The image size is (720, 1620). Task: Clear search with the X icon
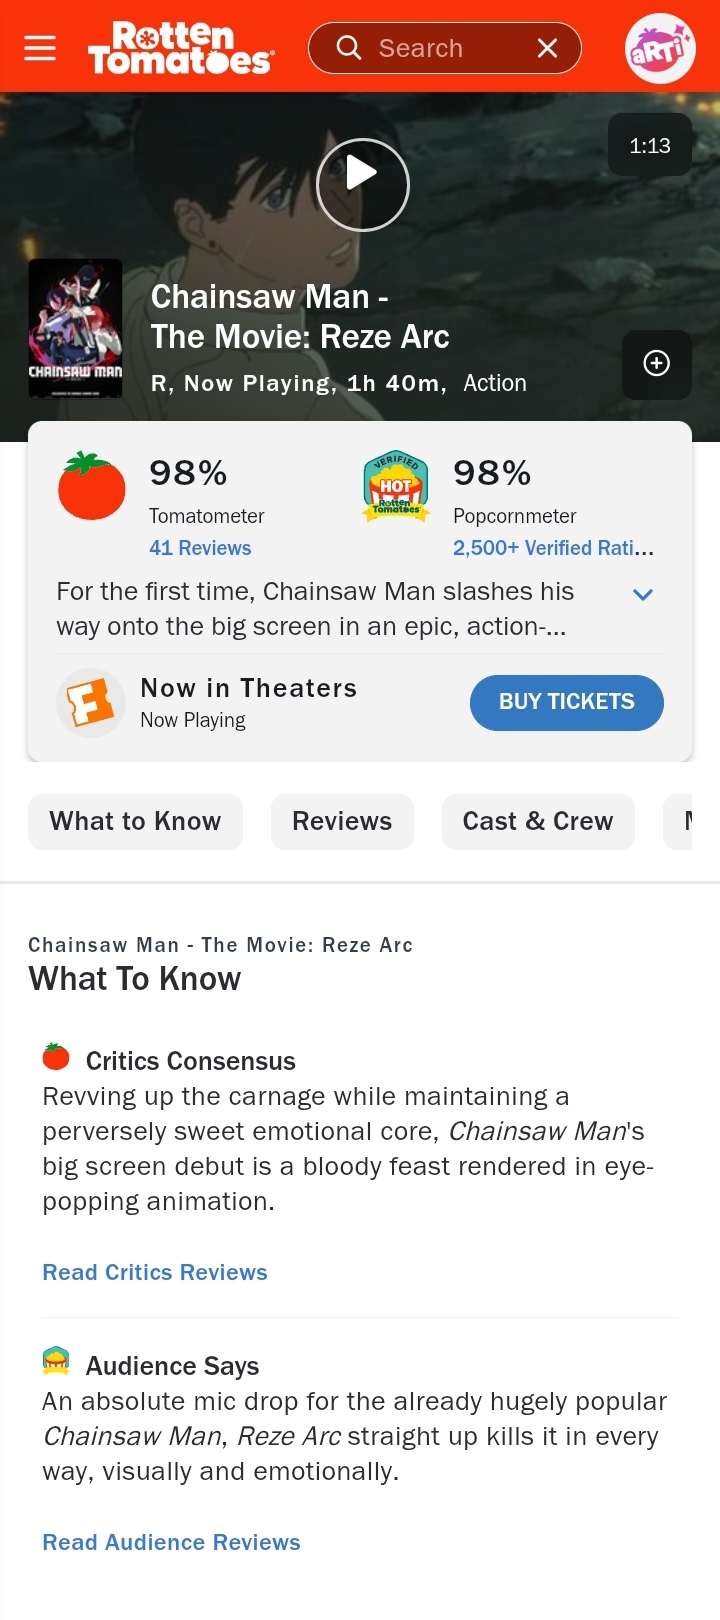(x=547, y=48)
